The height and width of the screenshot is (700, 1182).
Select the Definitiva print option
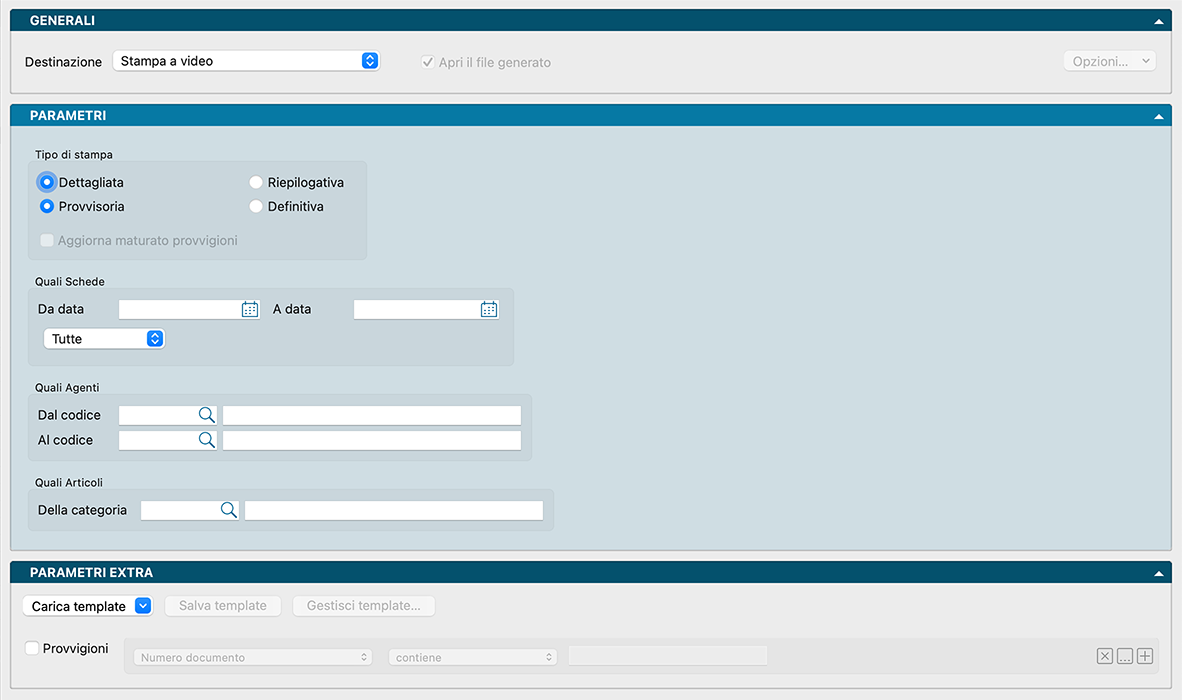point(256,207)
